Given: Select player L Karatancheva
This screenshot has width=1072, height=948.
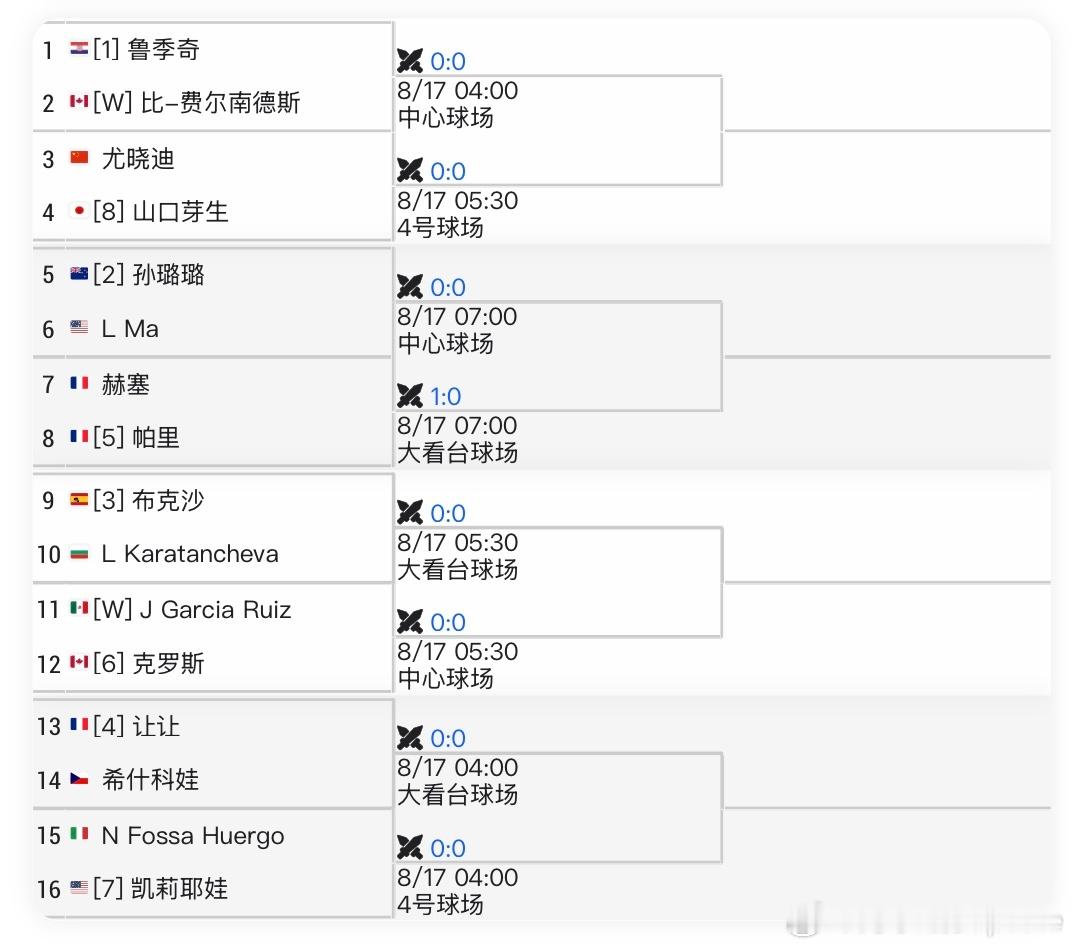Looking at the screenshot, I should (189, 554).
